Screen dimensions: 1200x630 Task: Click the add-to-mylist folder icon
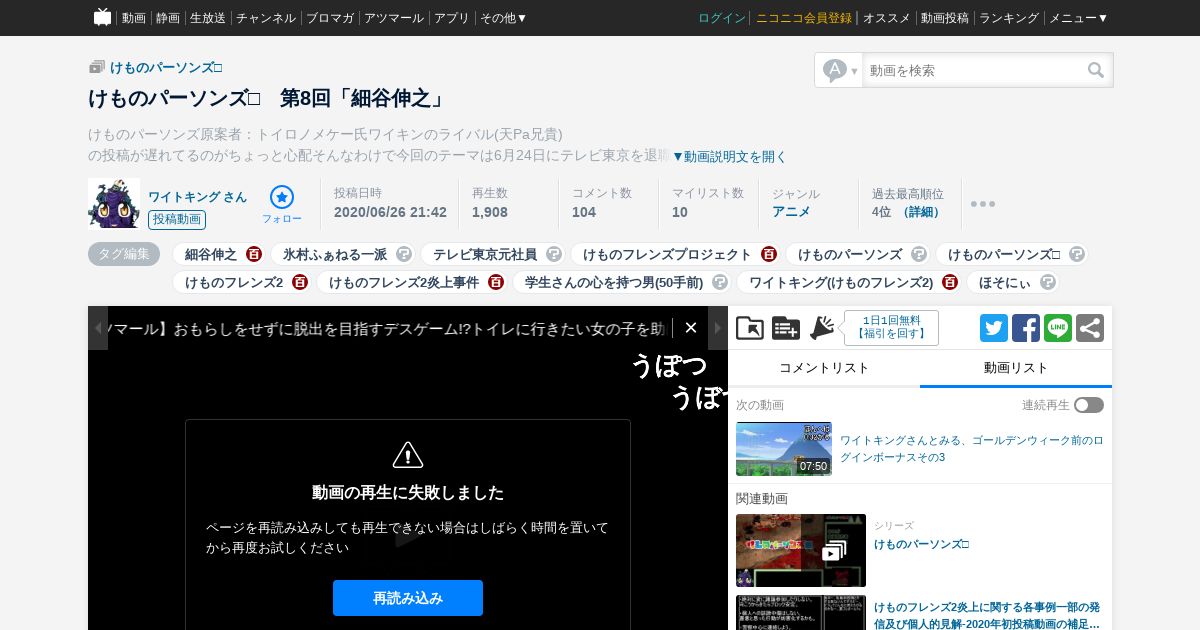click(750, 328)
